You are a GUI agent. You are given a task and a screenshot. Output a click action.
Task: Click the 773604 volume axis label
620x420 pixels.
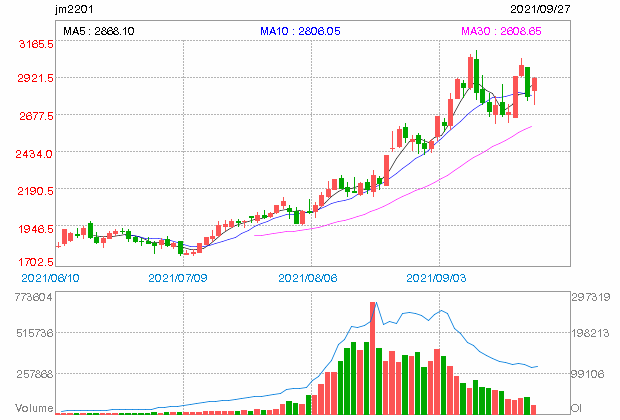click(x=34, y=297)
